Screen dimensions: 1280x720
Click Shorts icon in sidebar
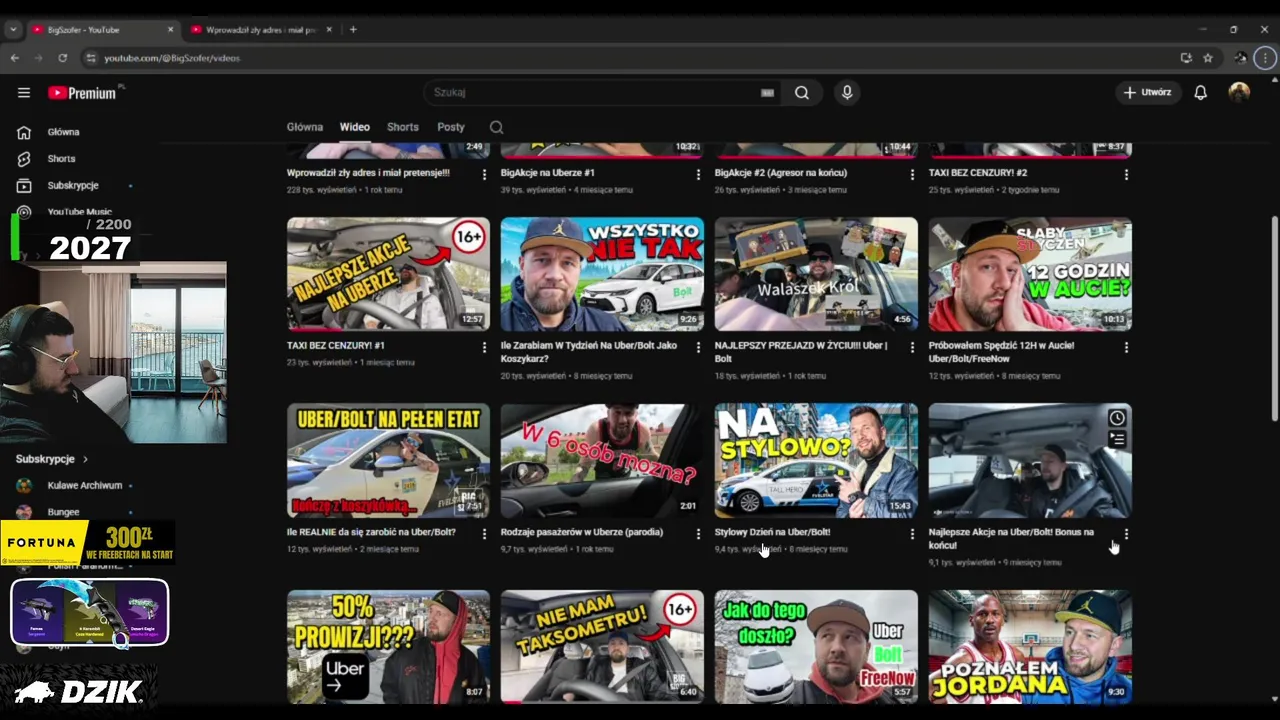24,159
